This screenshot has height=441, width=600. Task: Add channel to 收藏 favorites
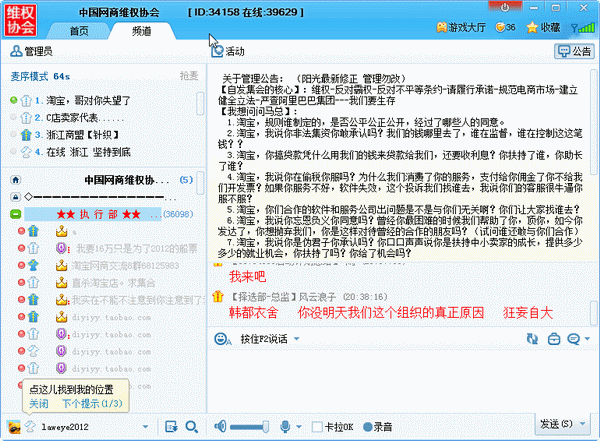543,27
